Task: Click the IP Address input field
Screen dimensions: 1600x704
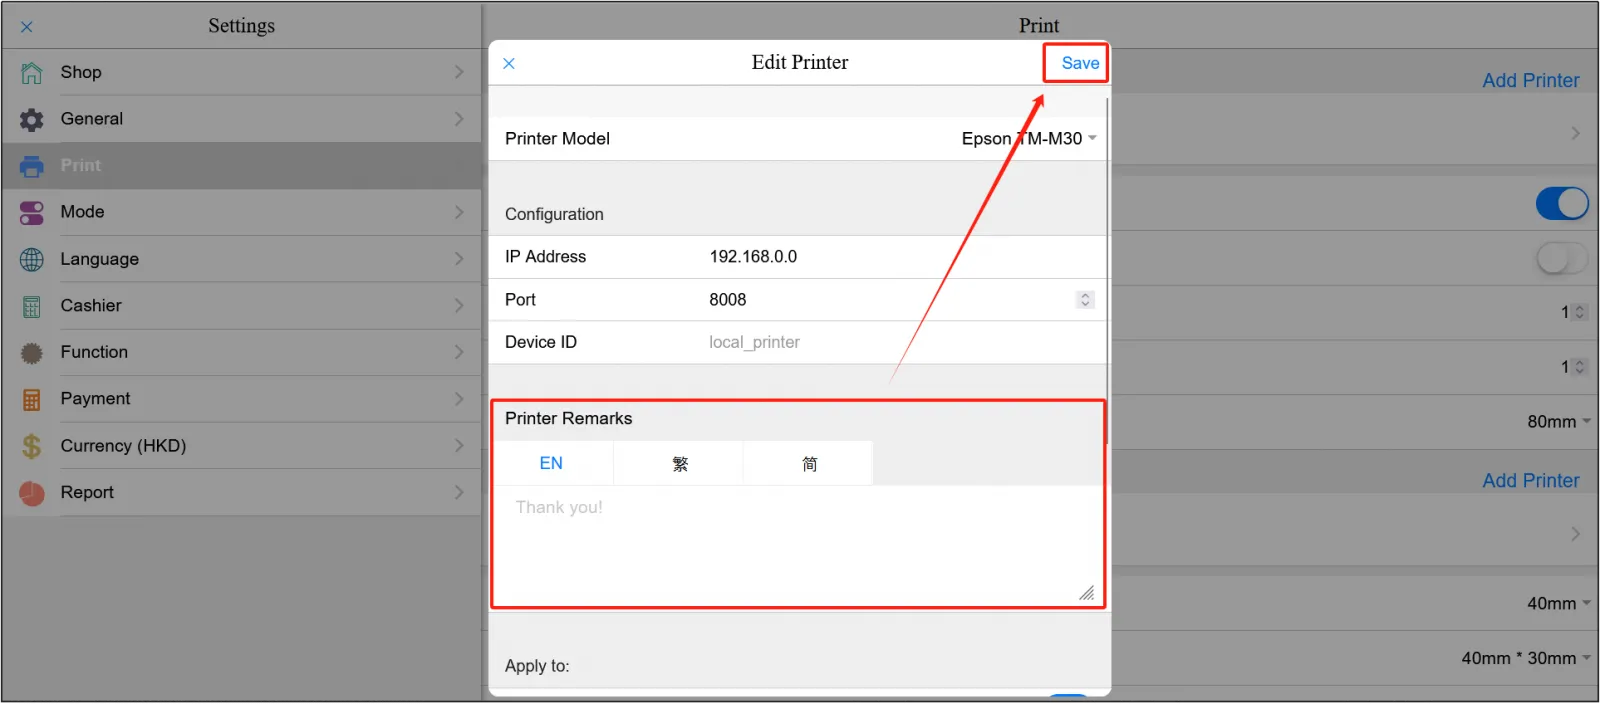Action: pos(900,257)
